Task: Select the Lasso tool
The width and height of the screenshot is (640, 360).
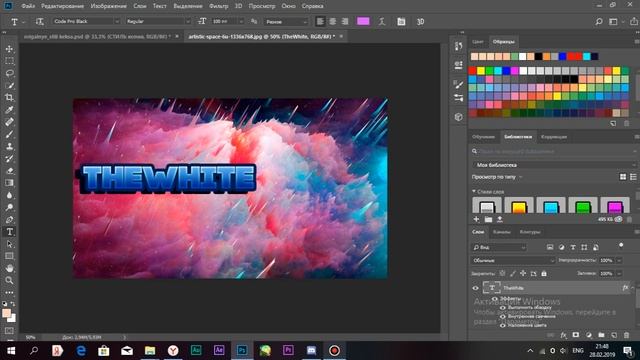Action: coord(9,73)
